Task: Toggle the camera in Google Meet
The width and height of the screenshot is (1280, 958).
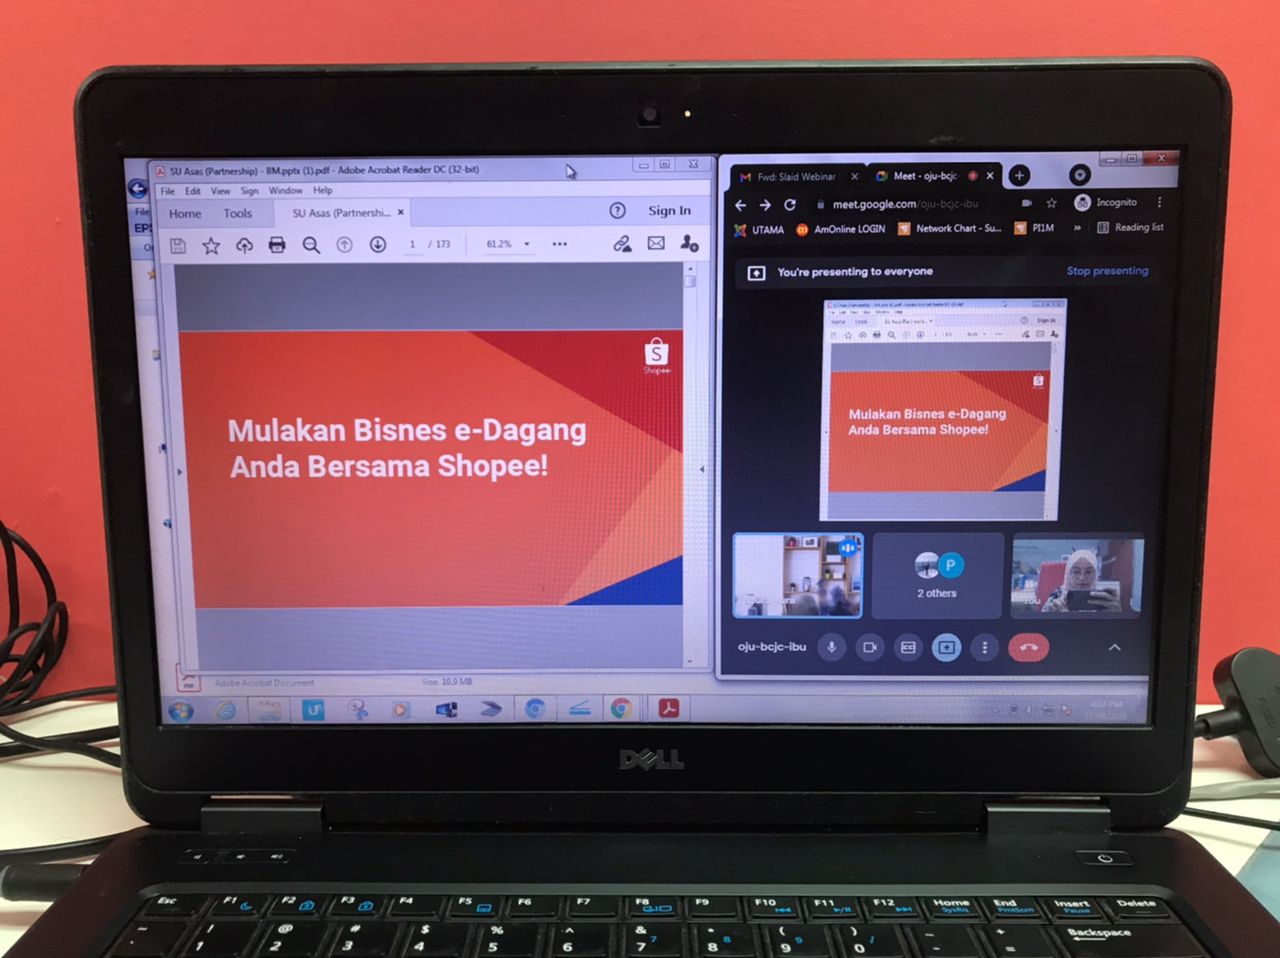Action: pos(870,648)
